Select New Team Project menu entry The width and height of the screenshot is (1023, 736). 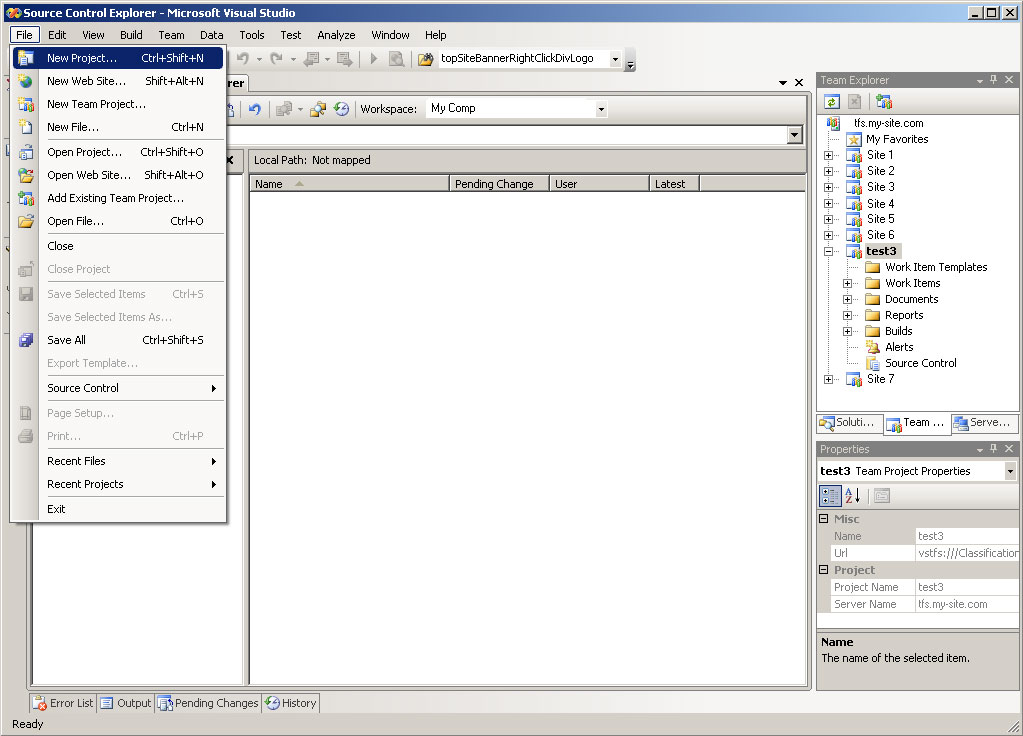tap(118, 104)
